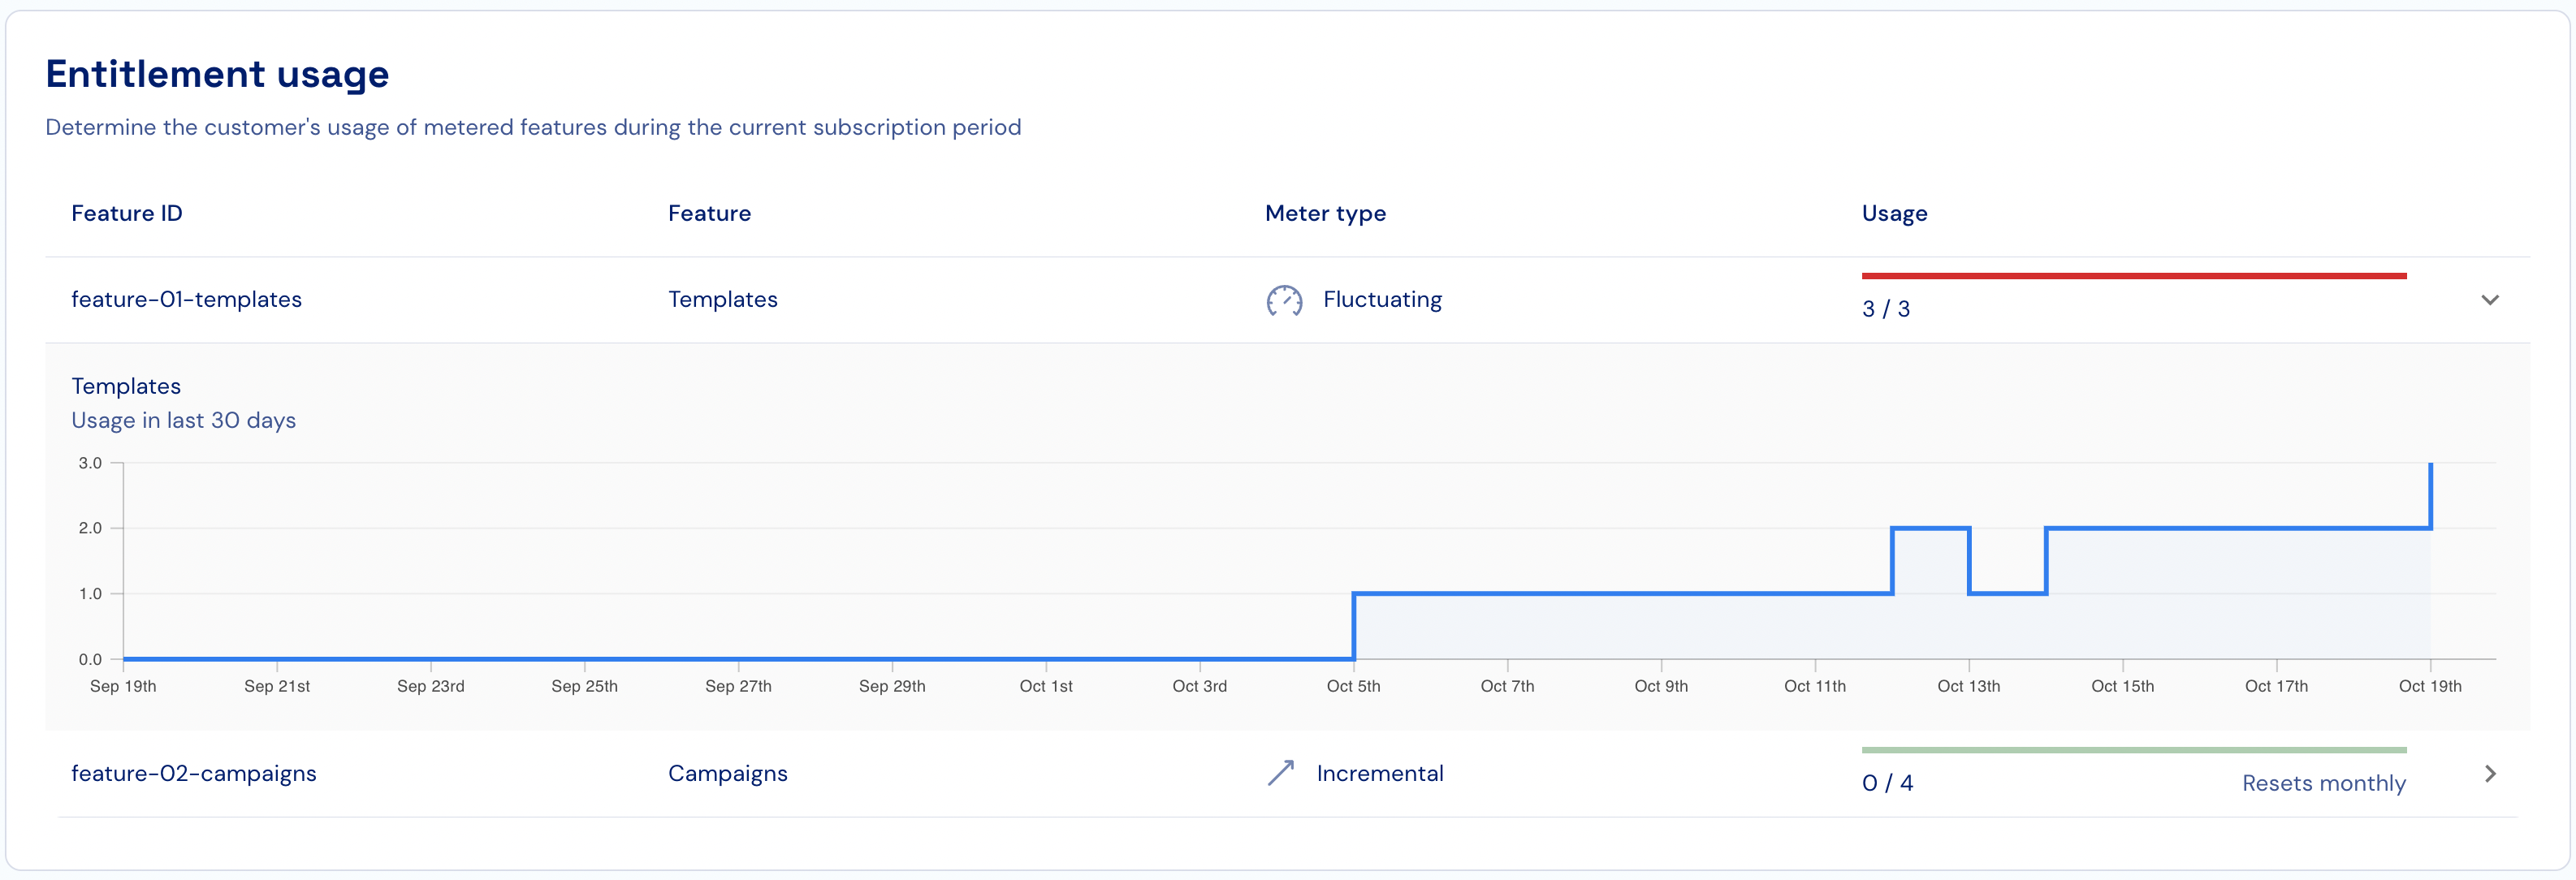Expand the feature-02-campaigns row chevron
2576x880 pixels.
coord(2490,773)
